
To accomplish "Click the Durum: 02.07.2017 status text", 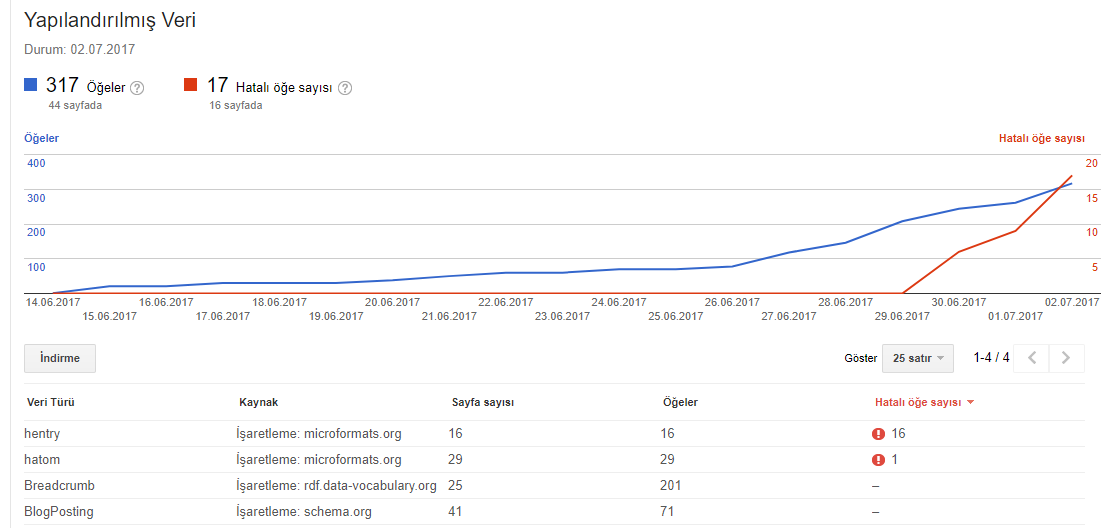I will [x=79, y=49].
